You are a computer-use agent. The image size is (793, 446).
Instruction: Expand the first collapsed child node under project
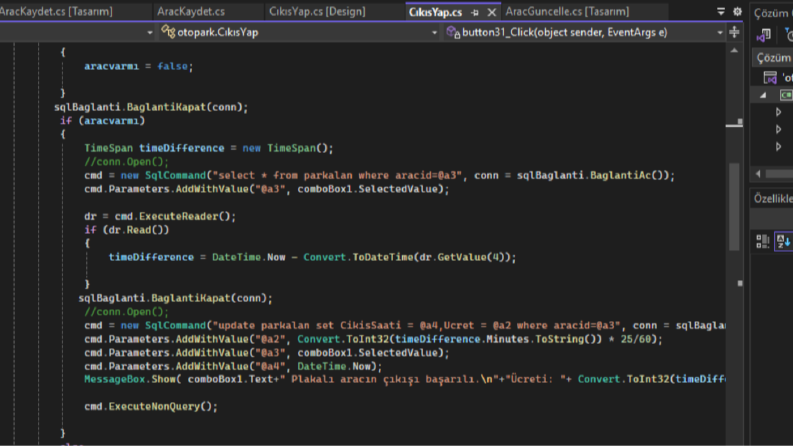778,112
